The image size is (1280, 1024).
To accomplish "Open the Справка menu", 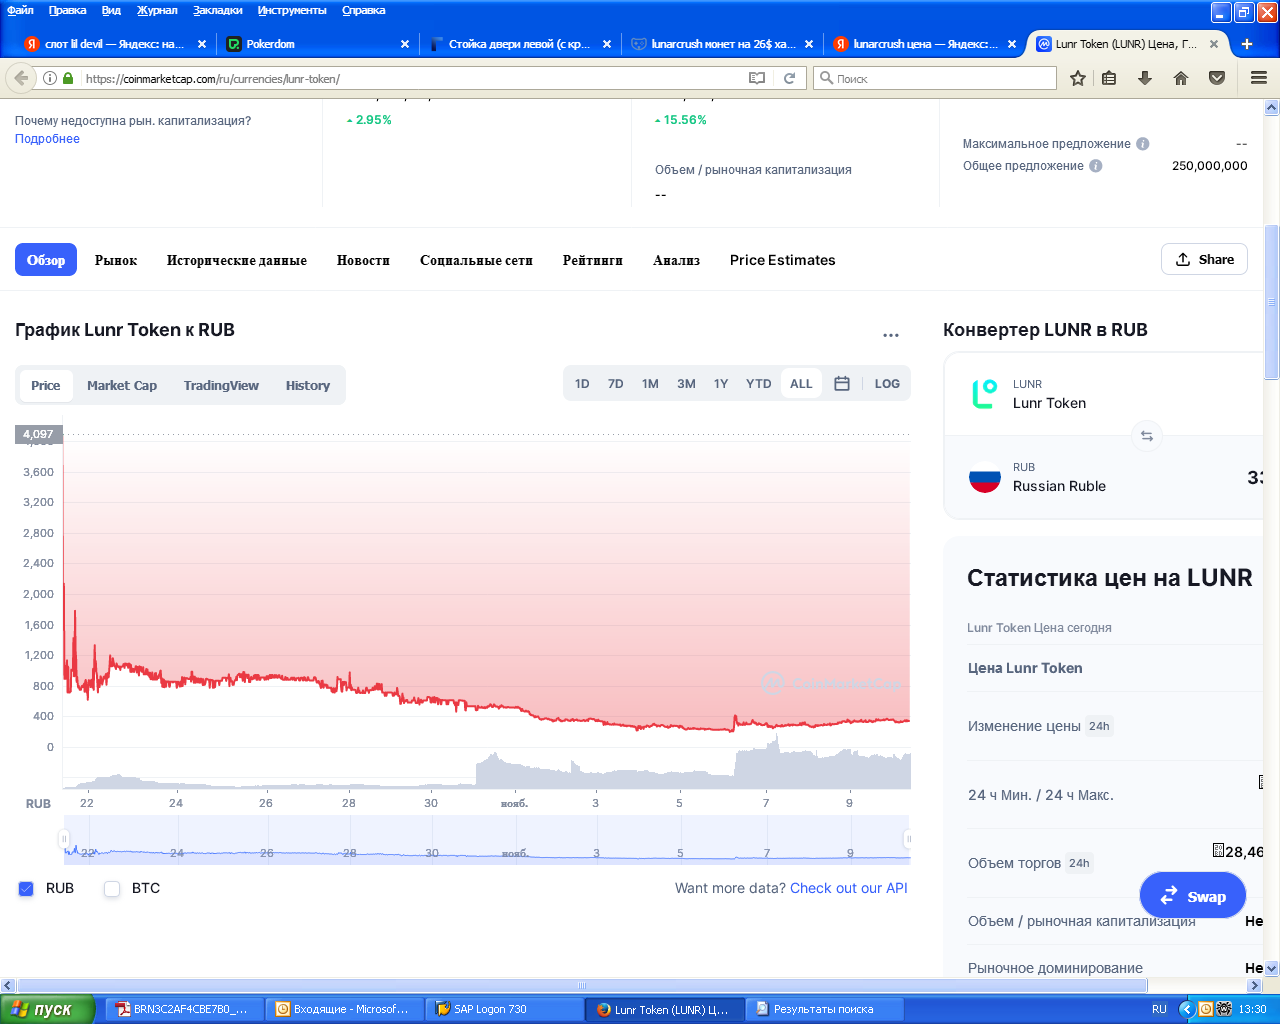I will click(364, 10).
